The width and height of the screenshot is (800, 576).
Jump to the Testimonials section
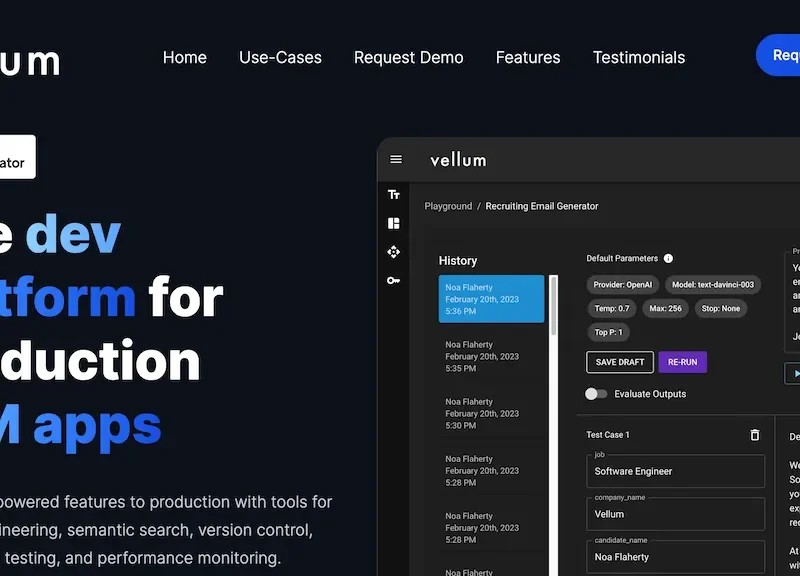639,57
